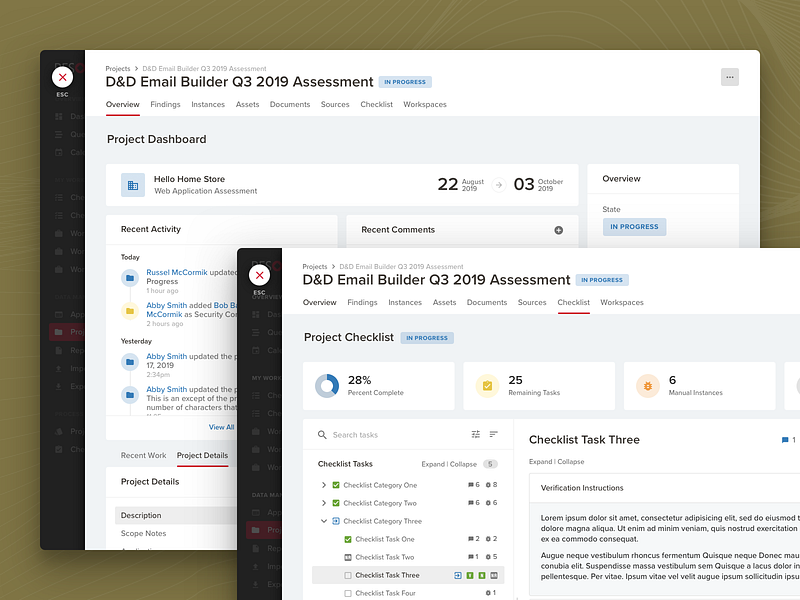Open the three-dot more options menu
Viewport: 800px width, 600px height.
coord(730,77)
